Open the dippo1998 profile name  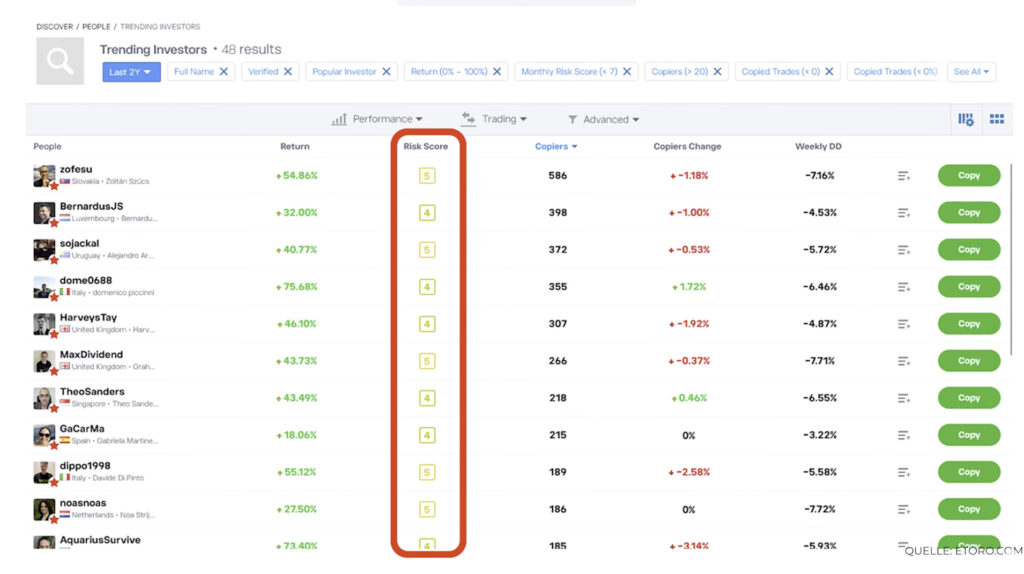(85, 466)
